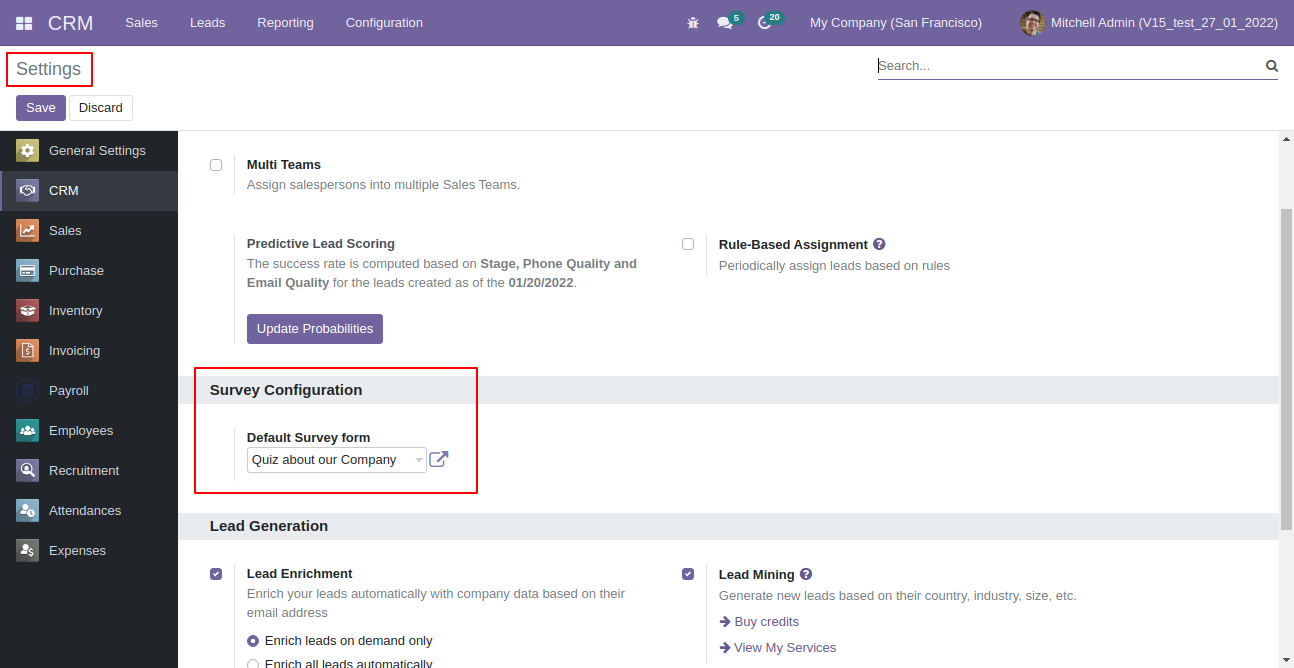Click the Discard button
1294x668 pixels.
pos(101,108)
